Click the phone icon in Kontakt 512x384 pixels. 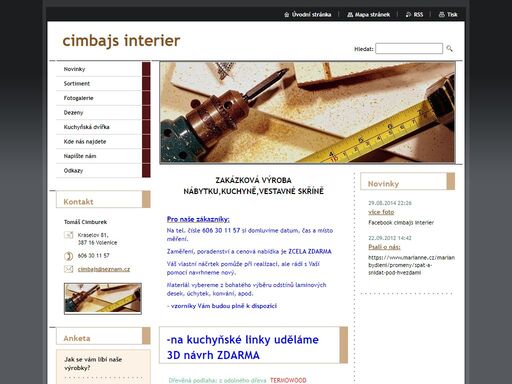click(x=68, y=256)
